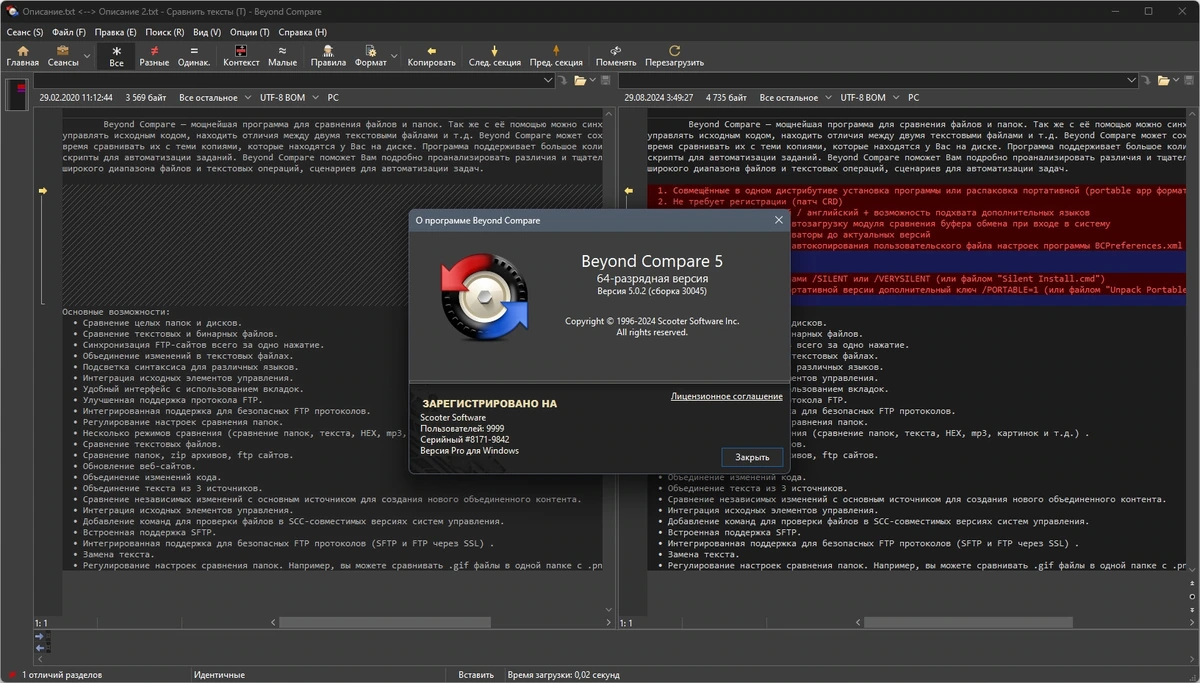Click left pane go/reload path arrow icon
This screenshot has width=1200, height=683.
point(563,80)
